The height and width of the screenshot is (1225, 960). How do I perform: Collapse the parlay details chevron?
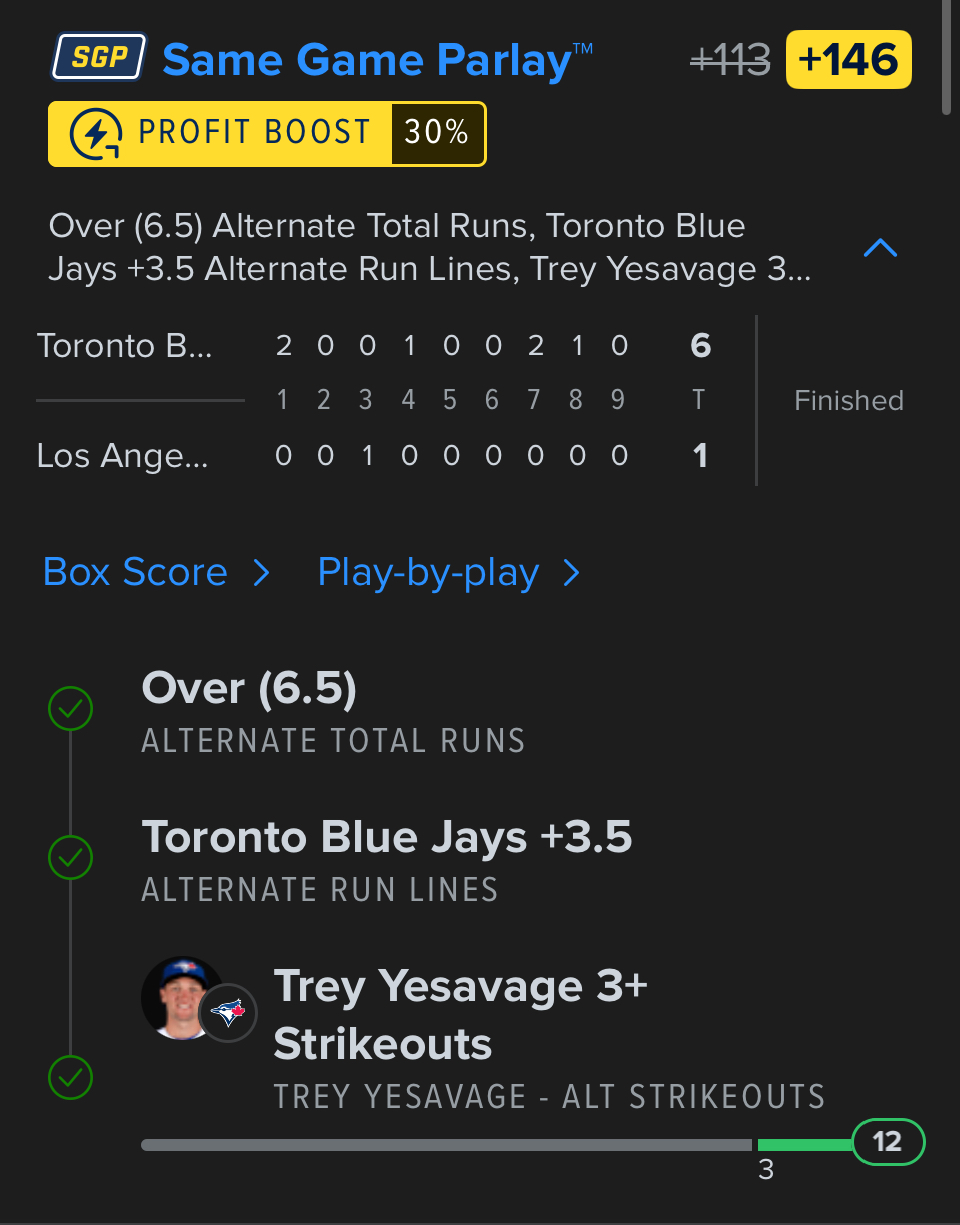tap(880, 248)
